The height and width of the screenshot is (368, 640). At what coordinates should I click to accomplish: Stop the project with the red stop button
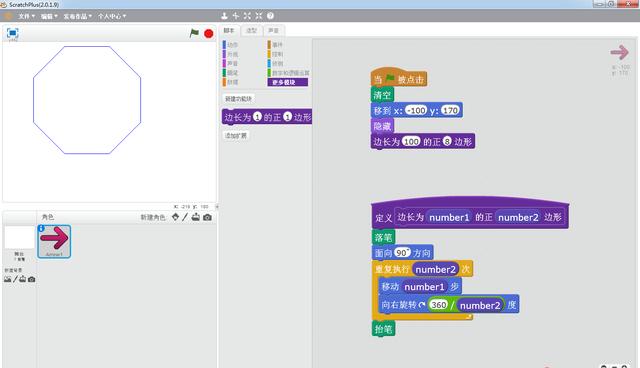click(209, 33)
